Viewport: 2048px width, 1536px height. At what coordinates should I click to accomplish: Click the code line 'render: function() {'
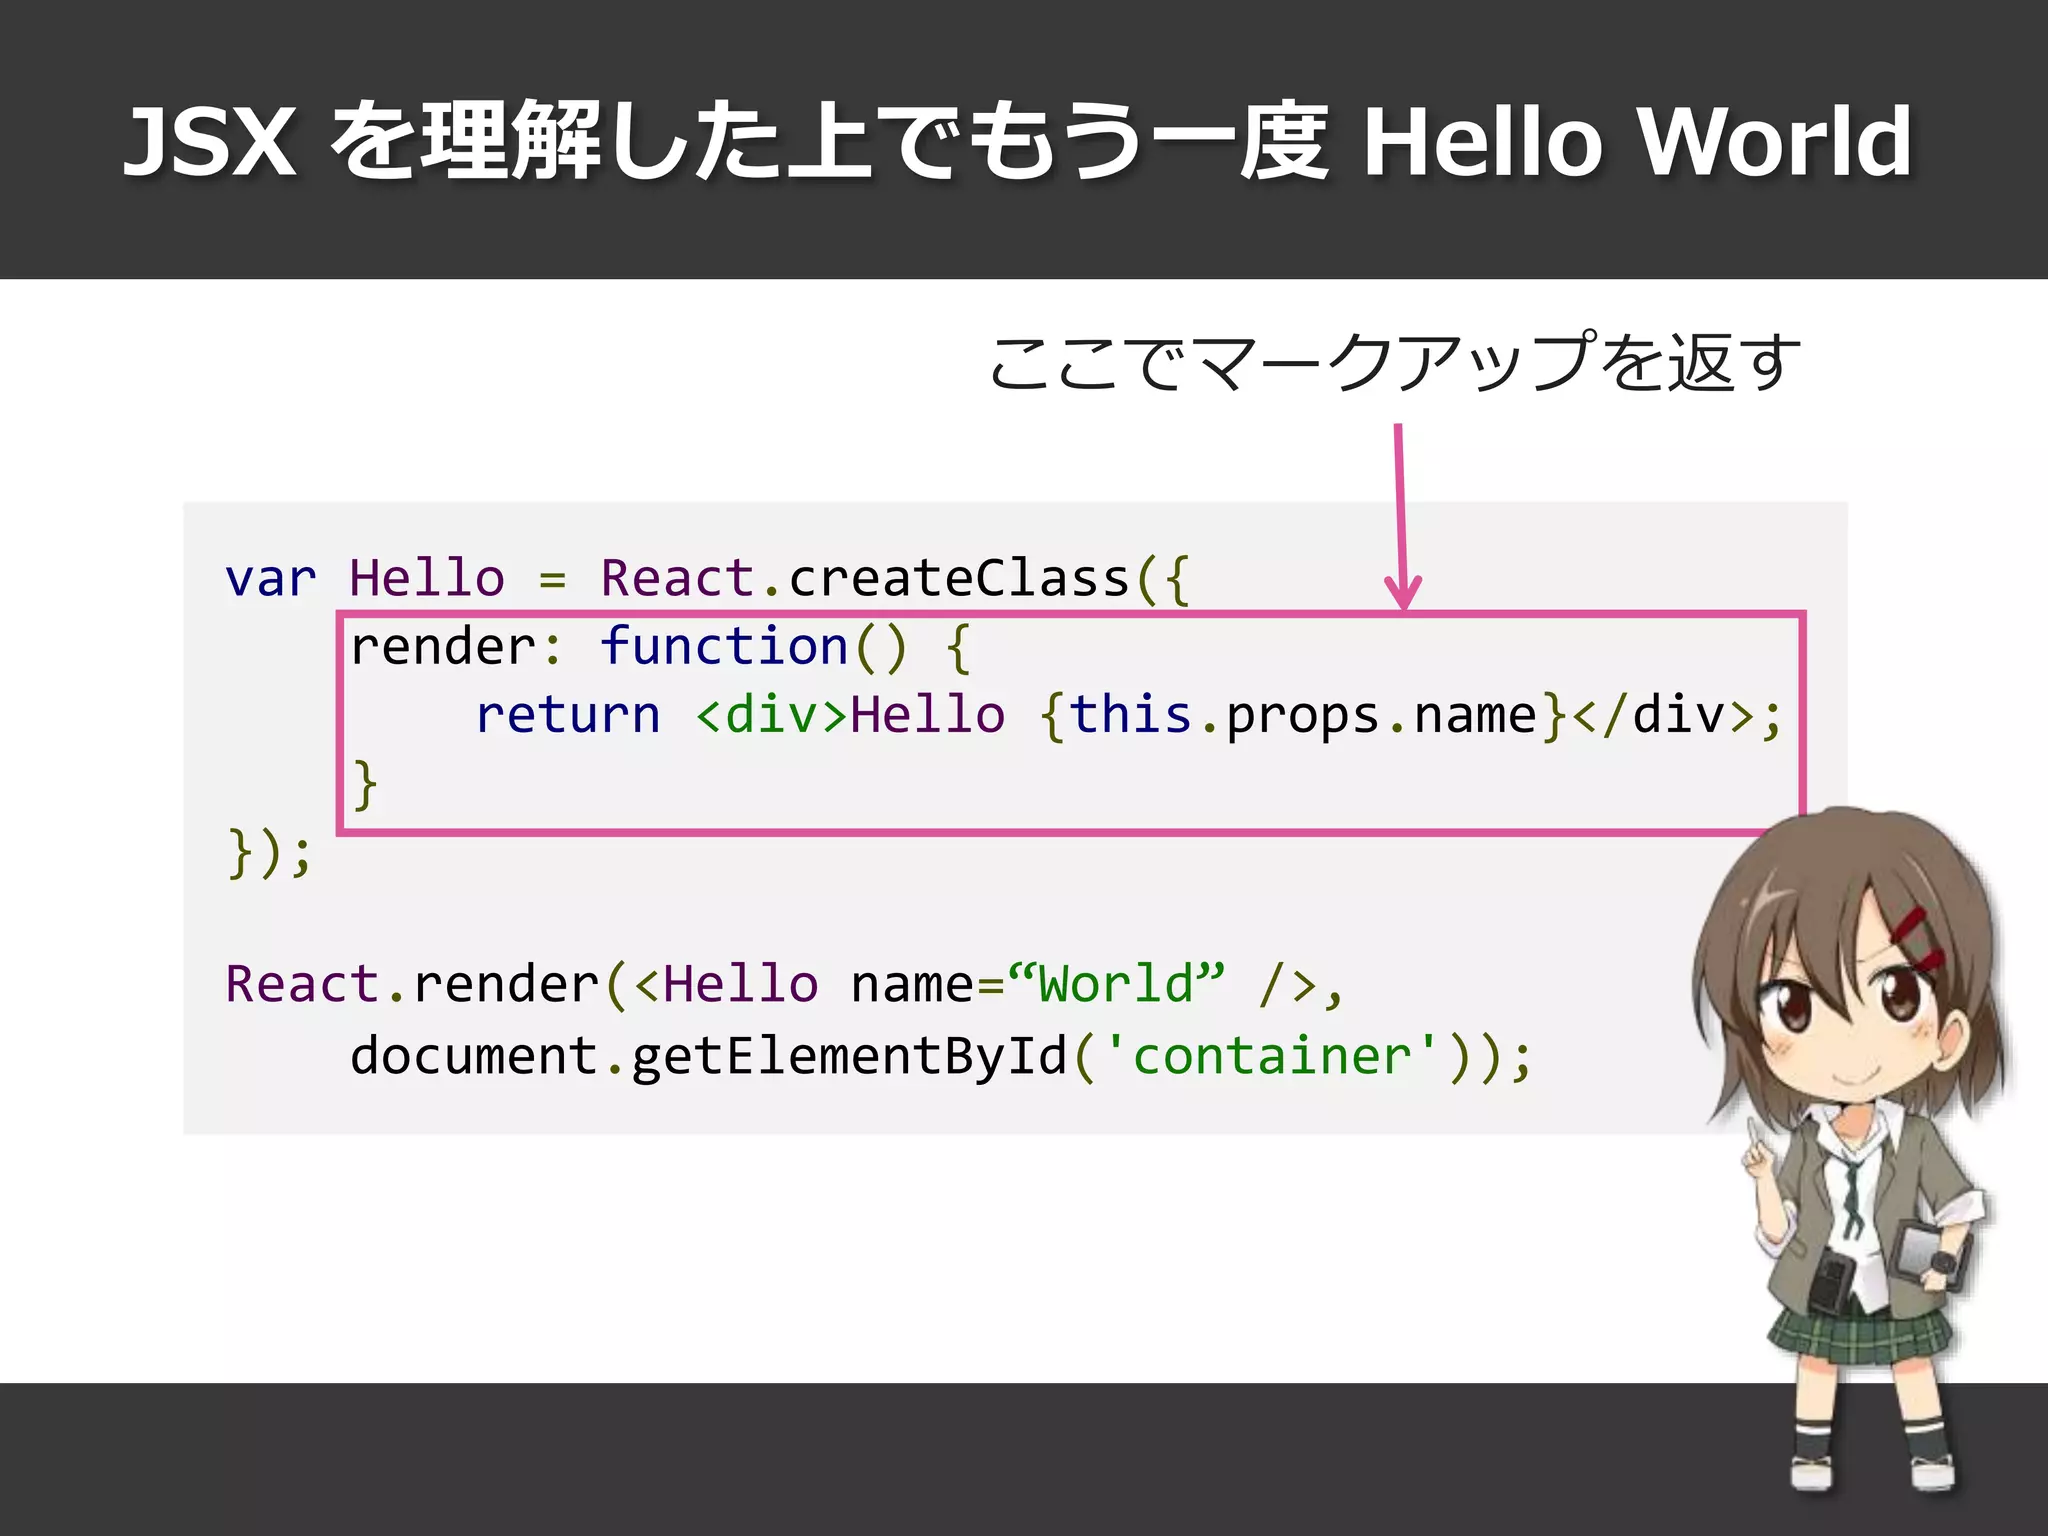point(660,646)
